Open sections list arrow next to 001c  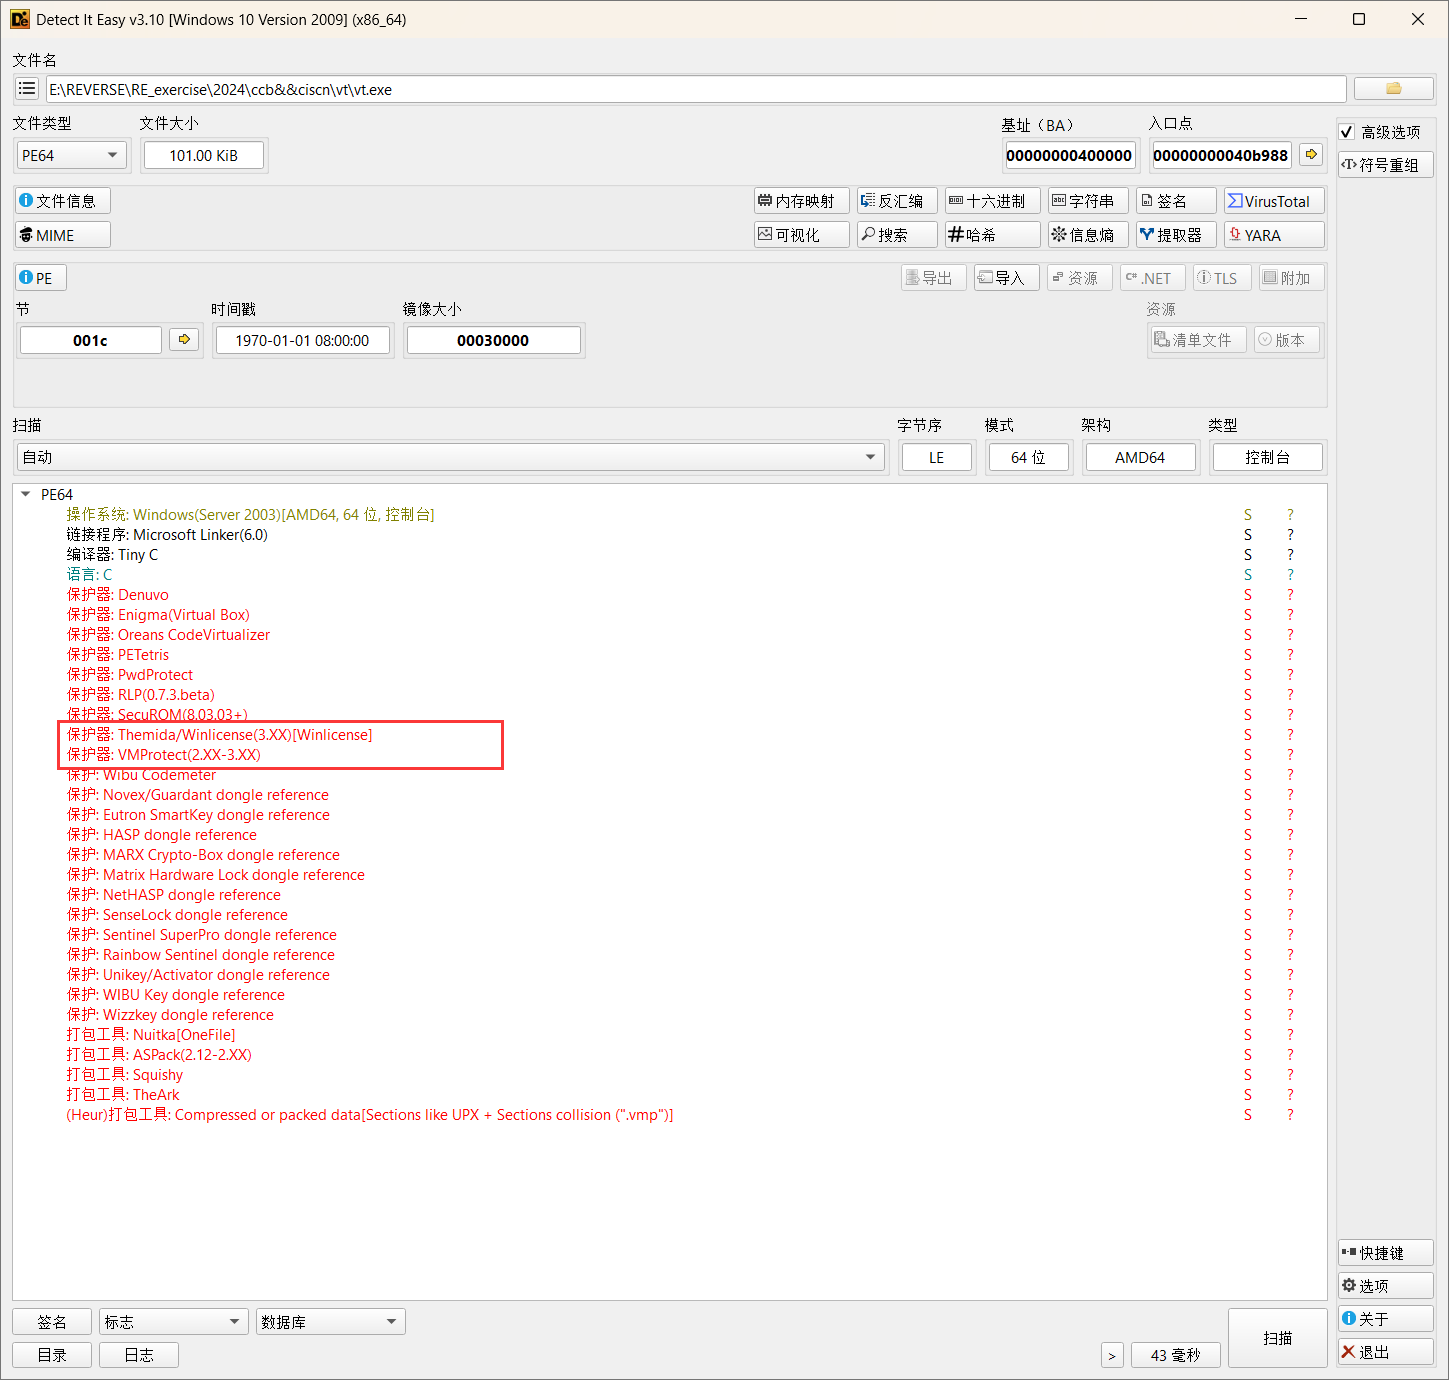coord(184,340)
